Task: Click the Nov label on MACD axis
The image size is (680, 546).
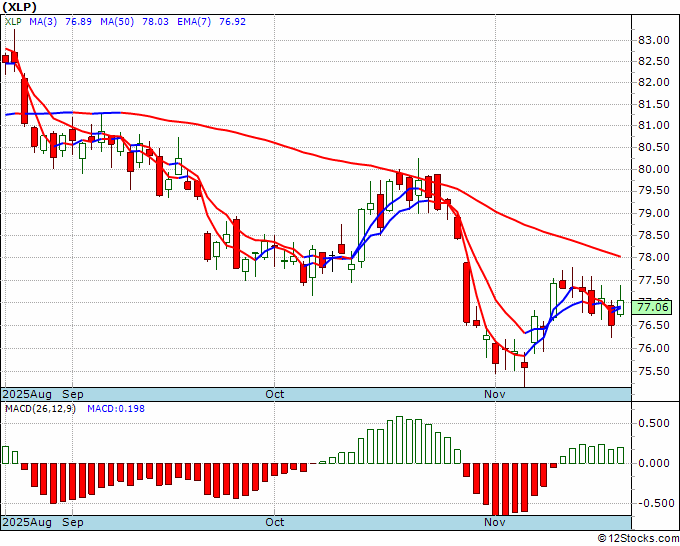Action: pos(494,522)
